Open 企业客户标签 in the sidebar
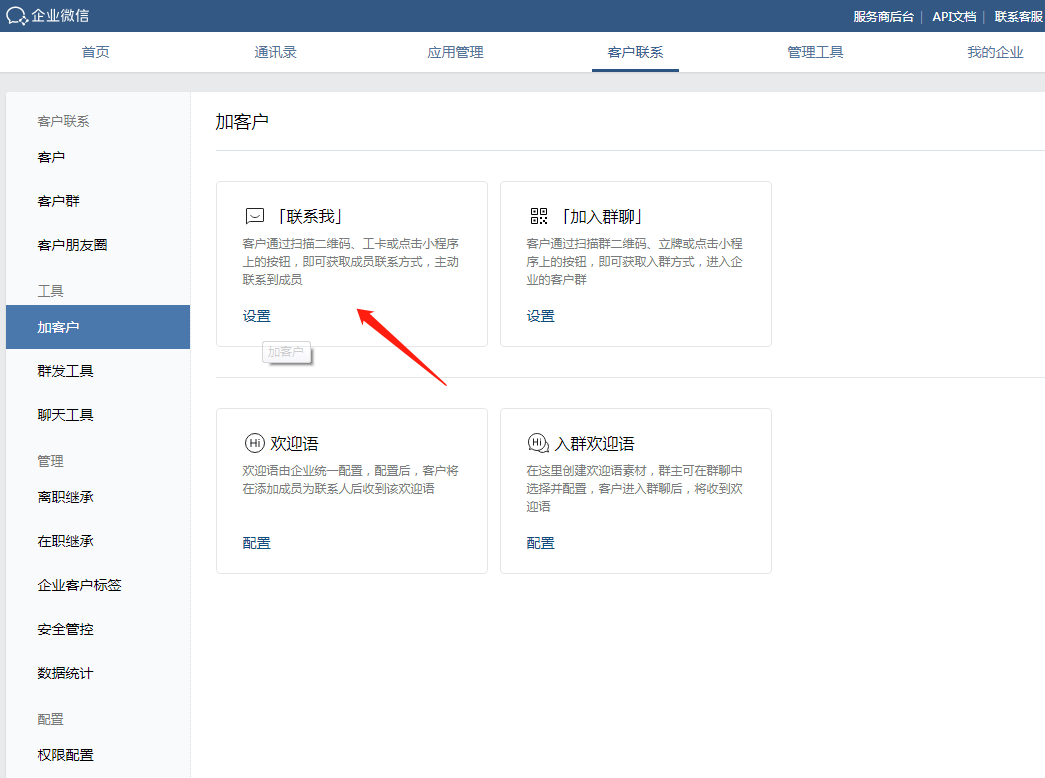 (80, 585)
